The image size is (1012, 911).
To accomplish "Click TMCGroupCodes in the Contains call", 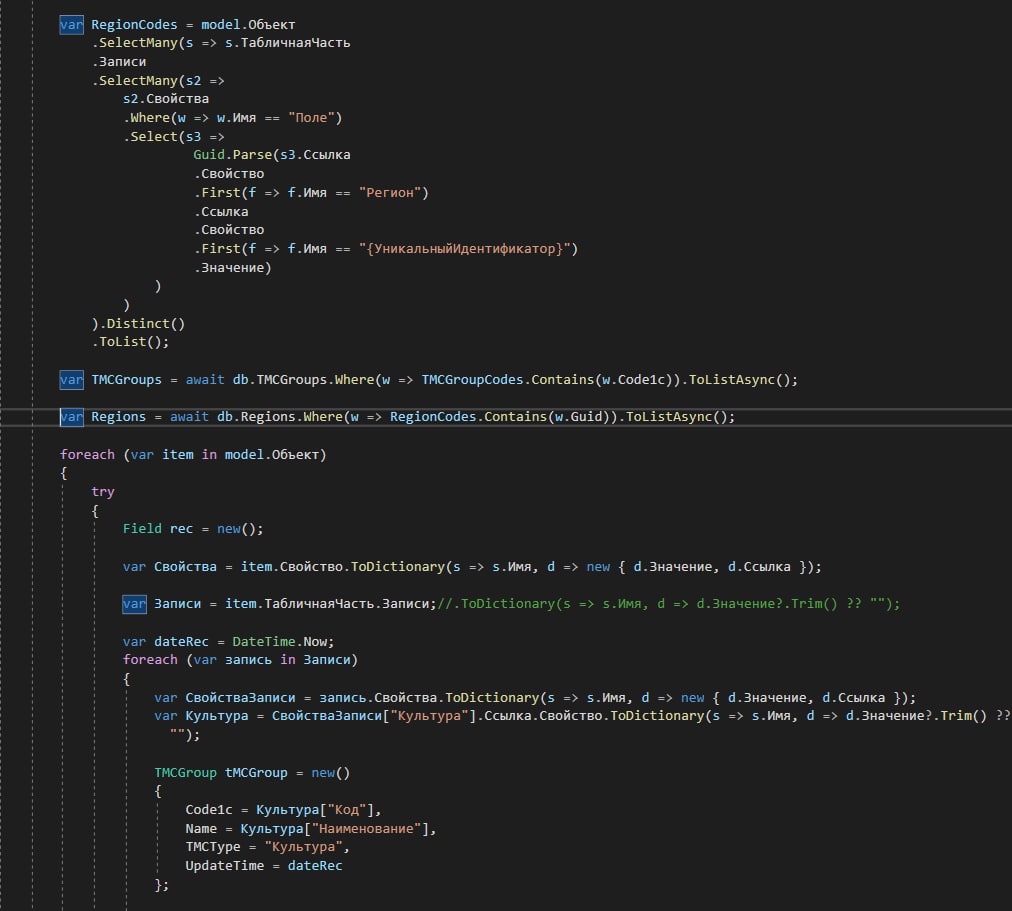I will point(472,380).
